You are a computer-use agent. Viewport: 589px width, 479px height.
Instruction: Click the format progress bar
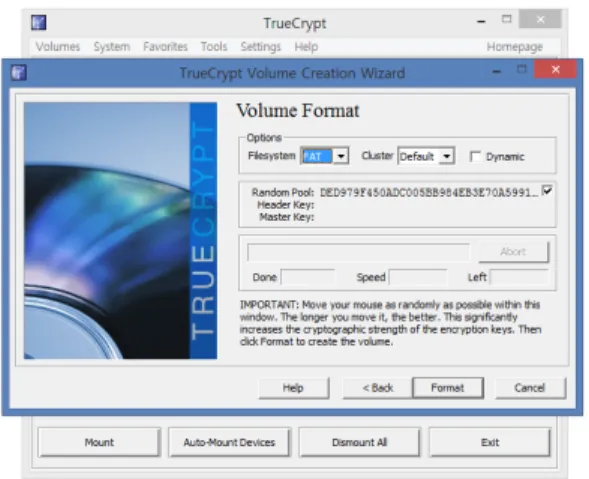click(358, 252)
